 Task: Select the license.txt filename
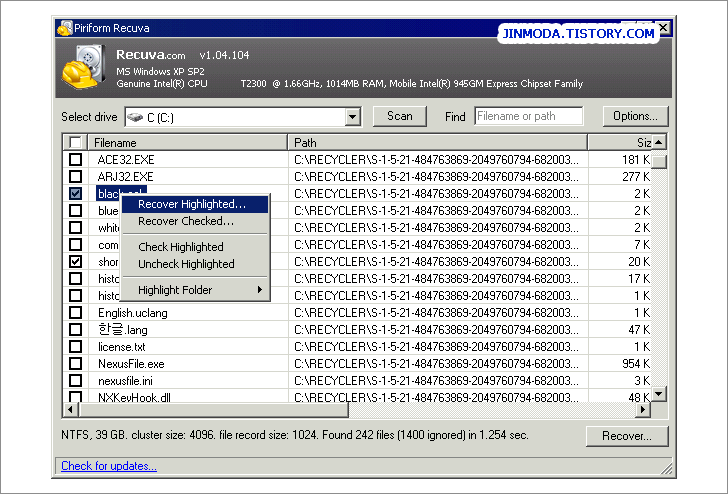tap(122, 347)
